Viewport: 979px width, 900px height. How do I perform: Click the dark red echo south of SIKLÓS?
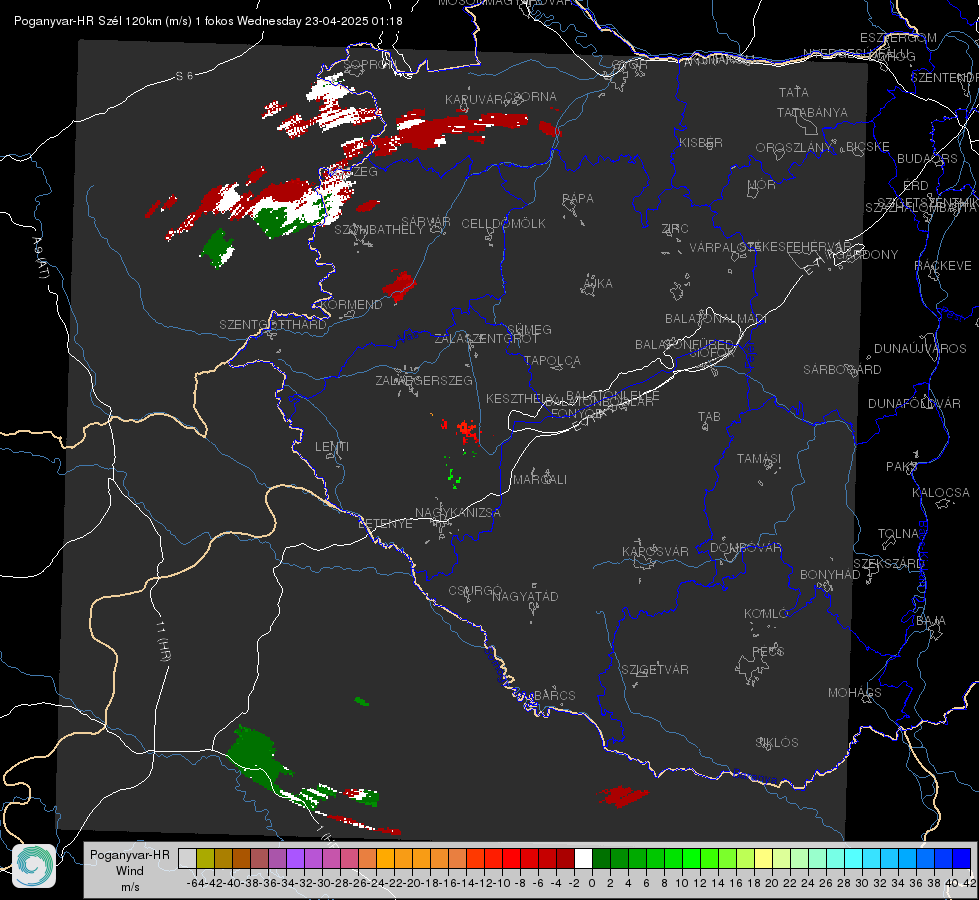pyautogui.click(x=622, y=796)
